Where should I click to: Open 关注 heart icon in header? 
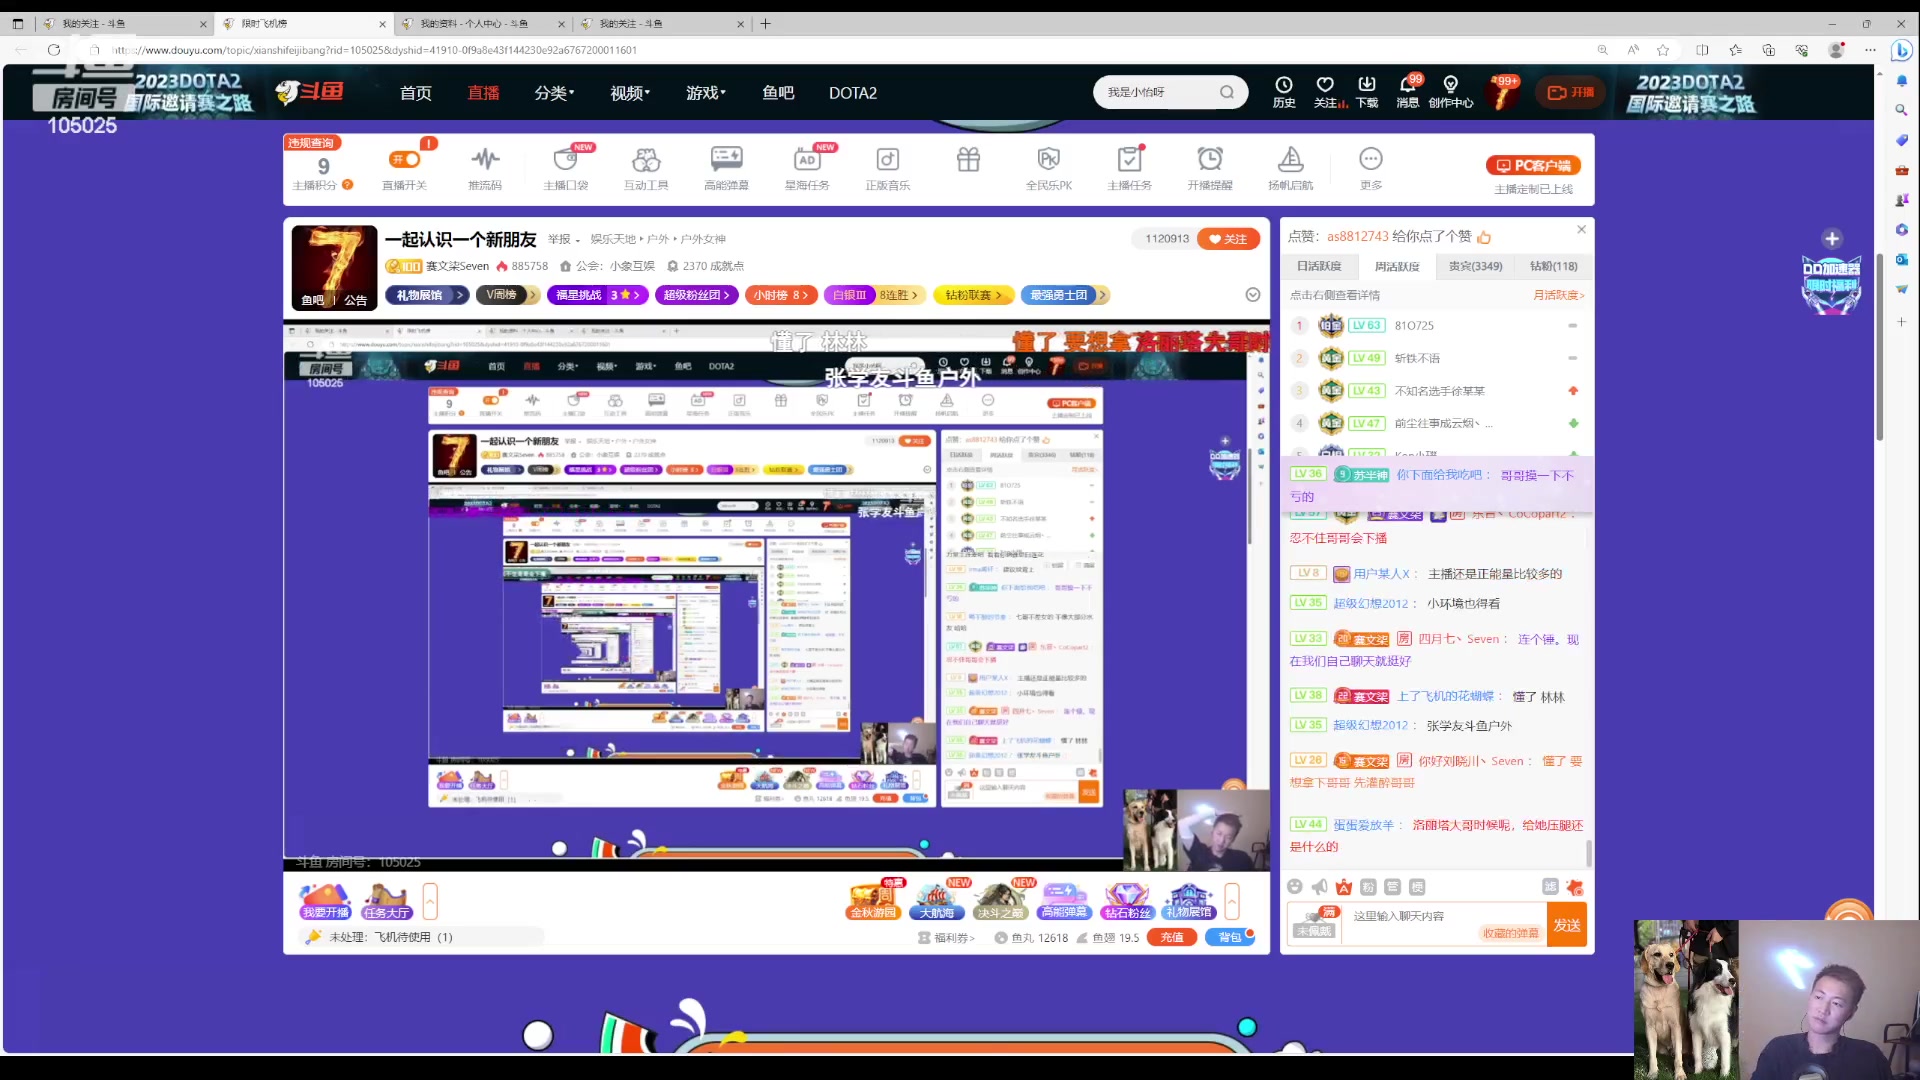[1326, 92]
